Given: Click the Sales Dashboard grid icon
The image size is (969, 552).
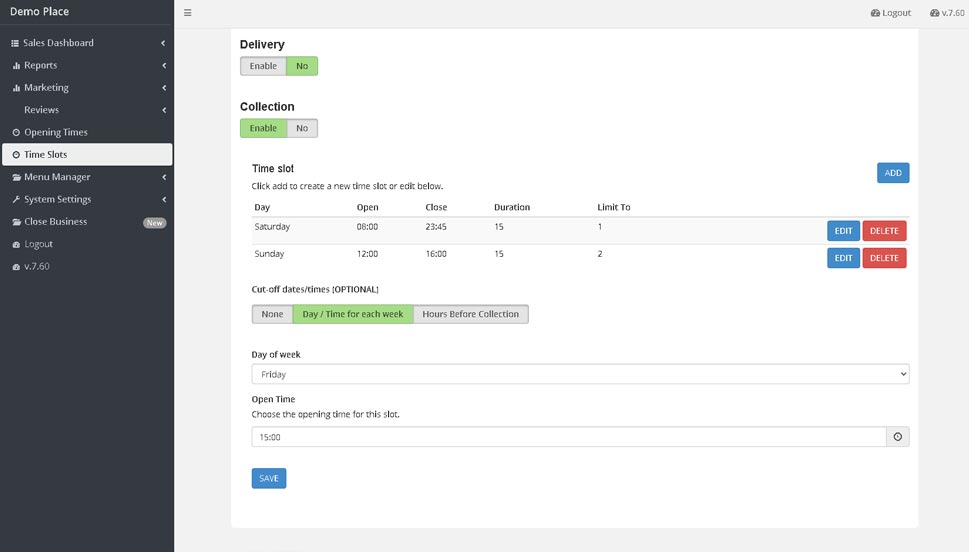Looking at the screenshot, I should click(15, 43).
